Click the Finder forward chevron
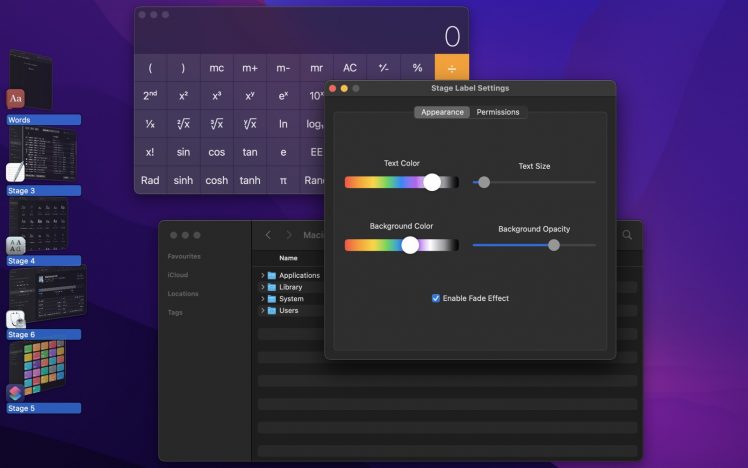This screenshot has width=748, height=468. 289,235
